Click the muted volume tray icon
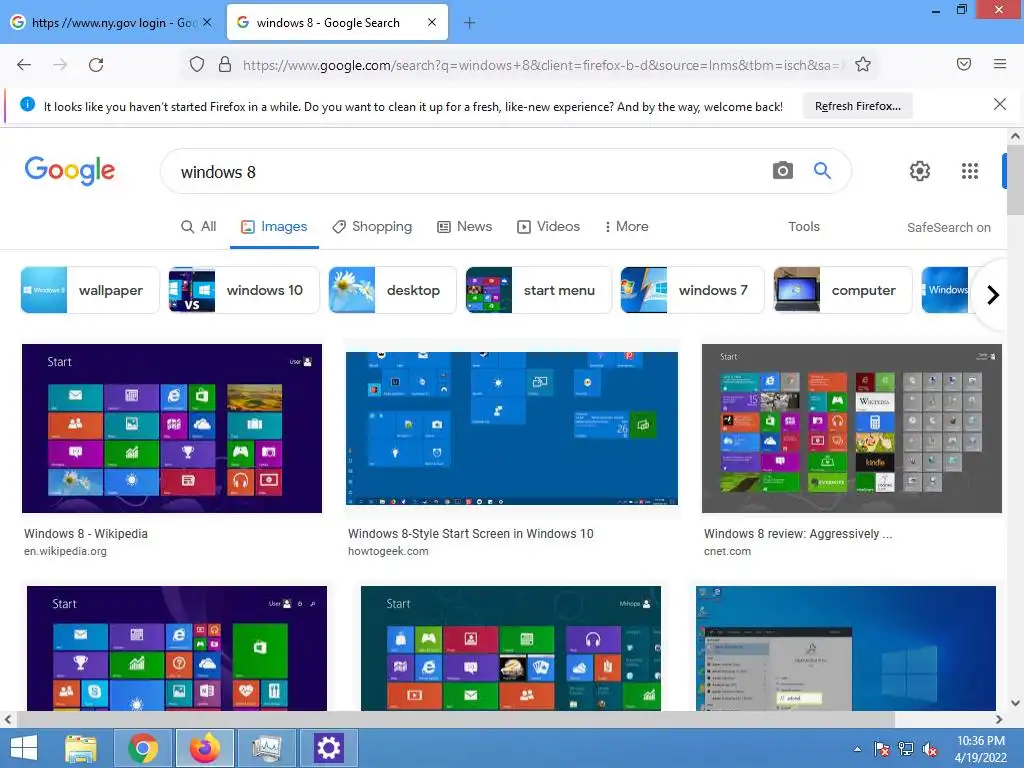Image resolution: width=1024 pixels, height=768 pixels. pyautogui.click(x=930, y=749)
